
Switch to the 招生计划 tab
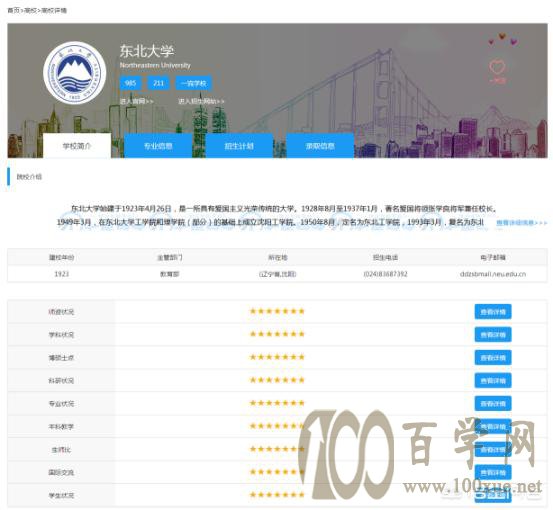[239, 146]
